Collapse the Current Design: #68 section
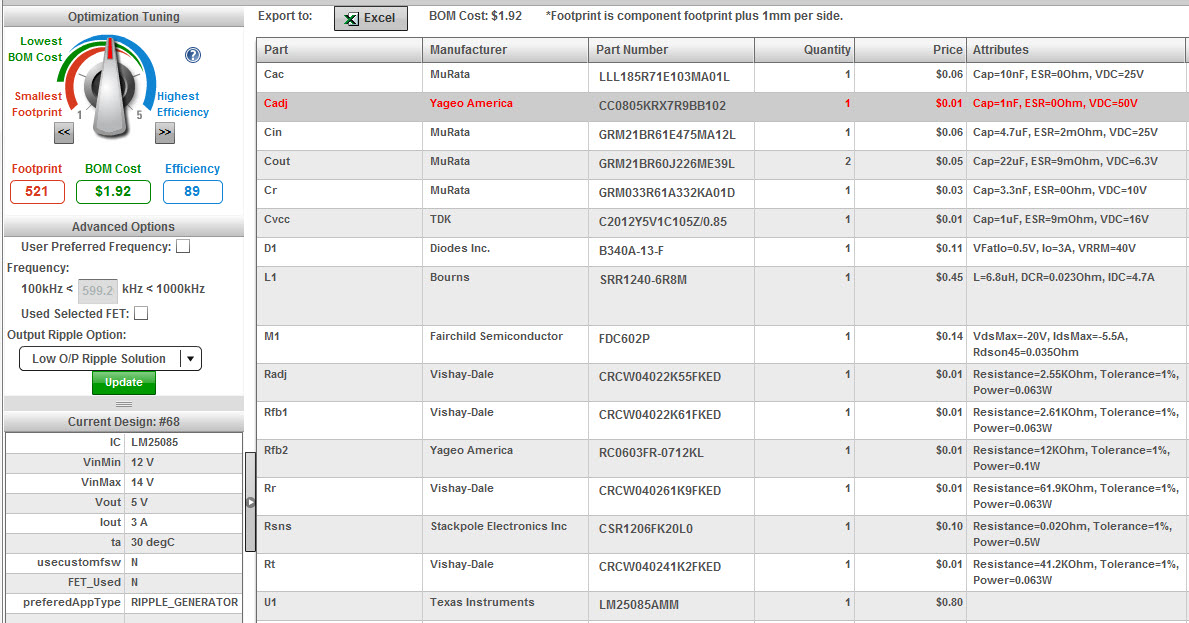The image size is (1189, 623). click(x=124, y=420)
